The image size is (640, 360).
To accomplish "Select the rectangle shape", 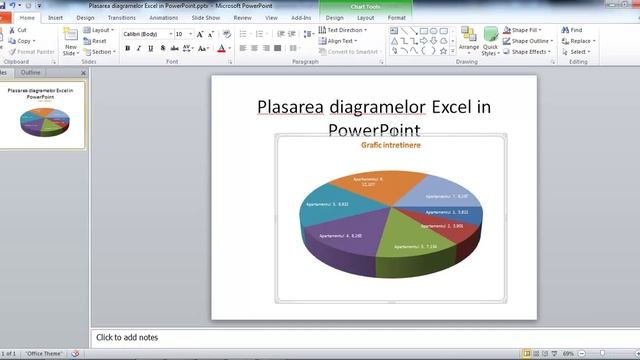I will [424, 31].
